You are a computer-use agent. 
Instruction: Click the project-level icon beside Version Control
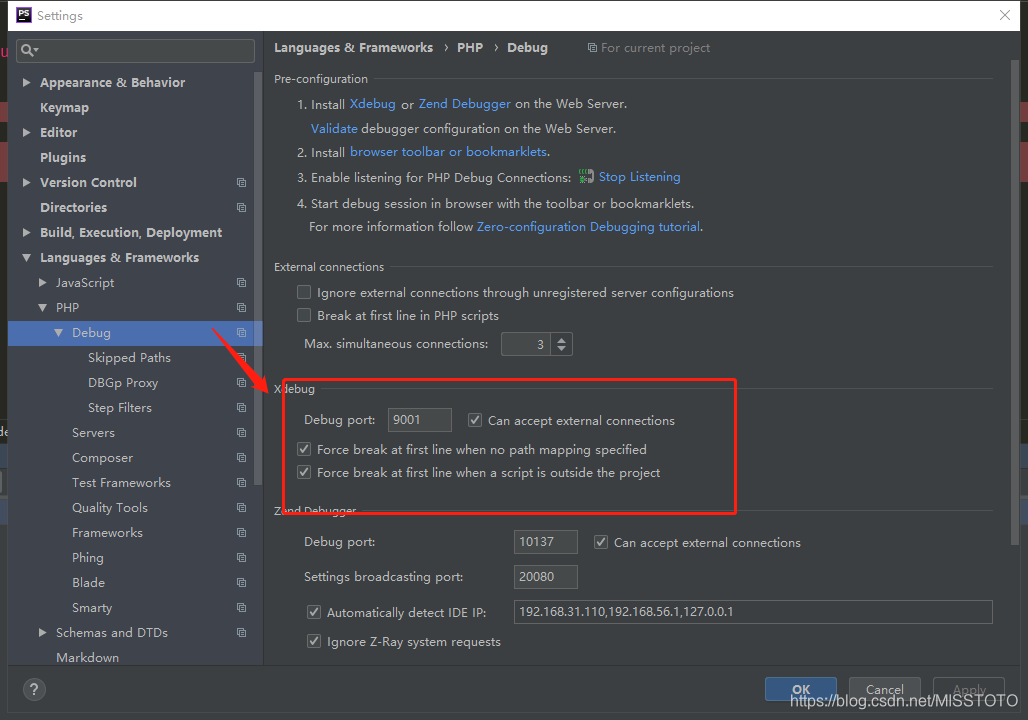click(x=241, y=182)
